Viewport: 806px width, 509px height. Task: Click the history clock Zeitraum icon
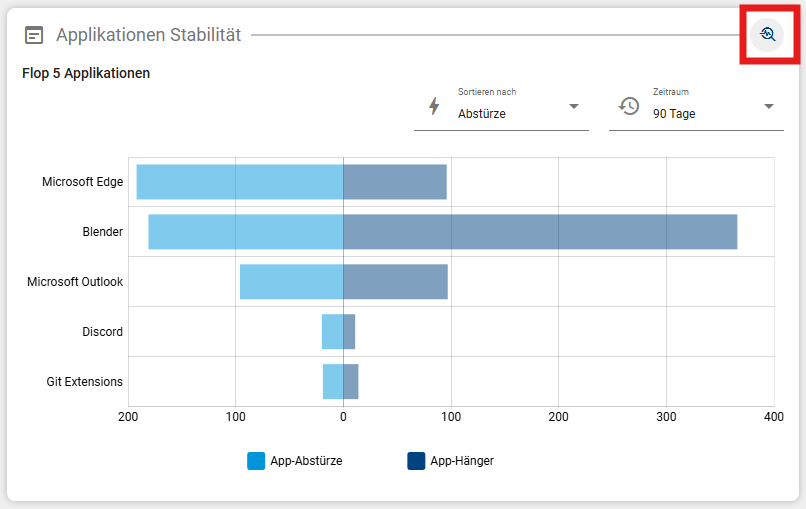pos(629,106)
